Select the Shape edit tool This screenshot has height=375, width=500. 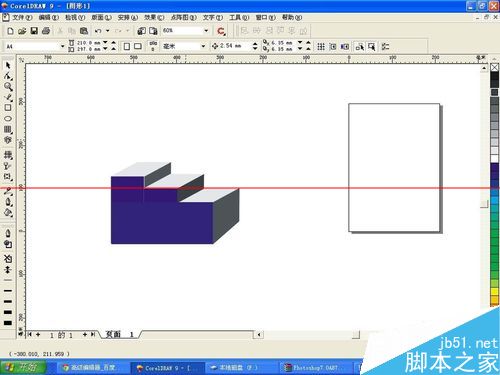point(8,76)
